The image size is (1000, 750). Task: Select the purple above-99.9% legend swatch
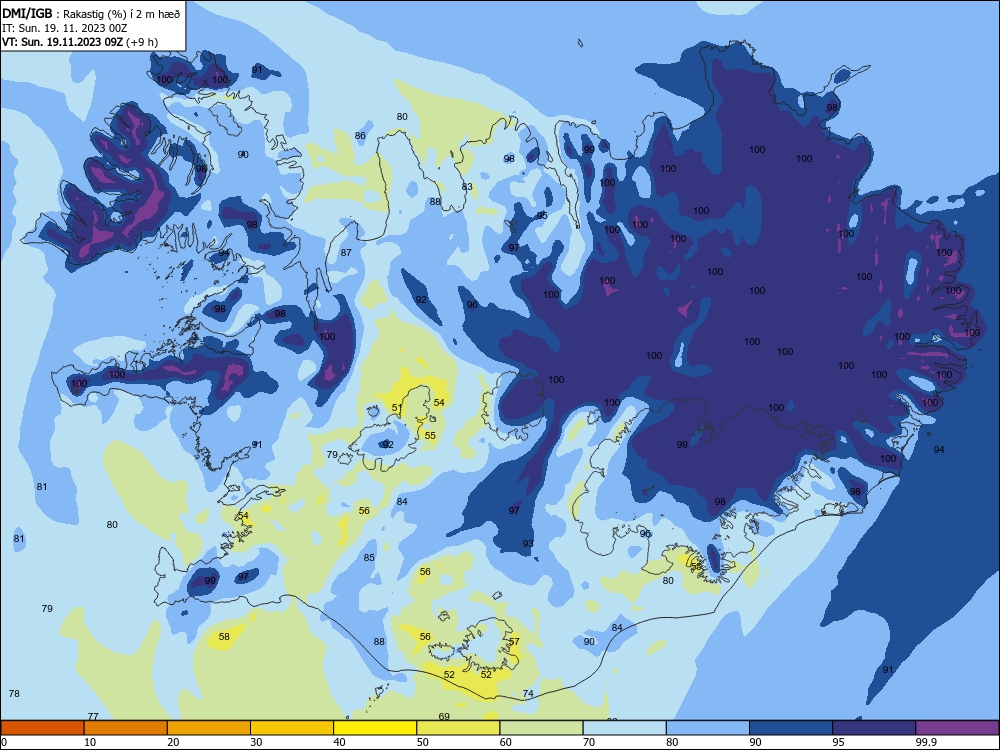click(x=957, y=728)
